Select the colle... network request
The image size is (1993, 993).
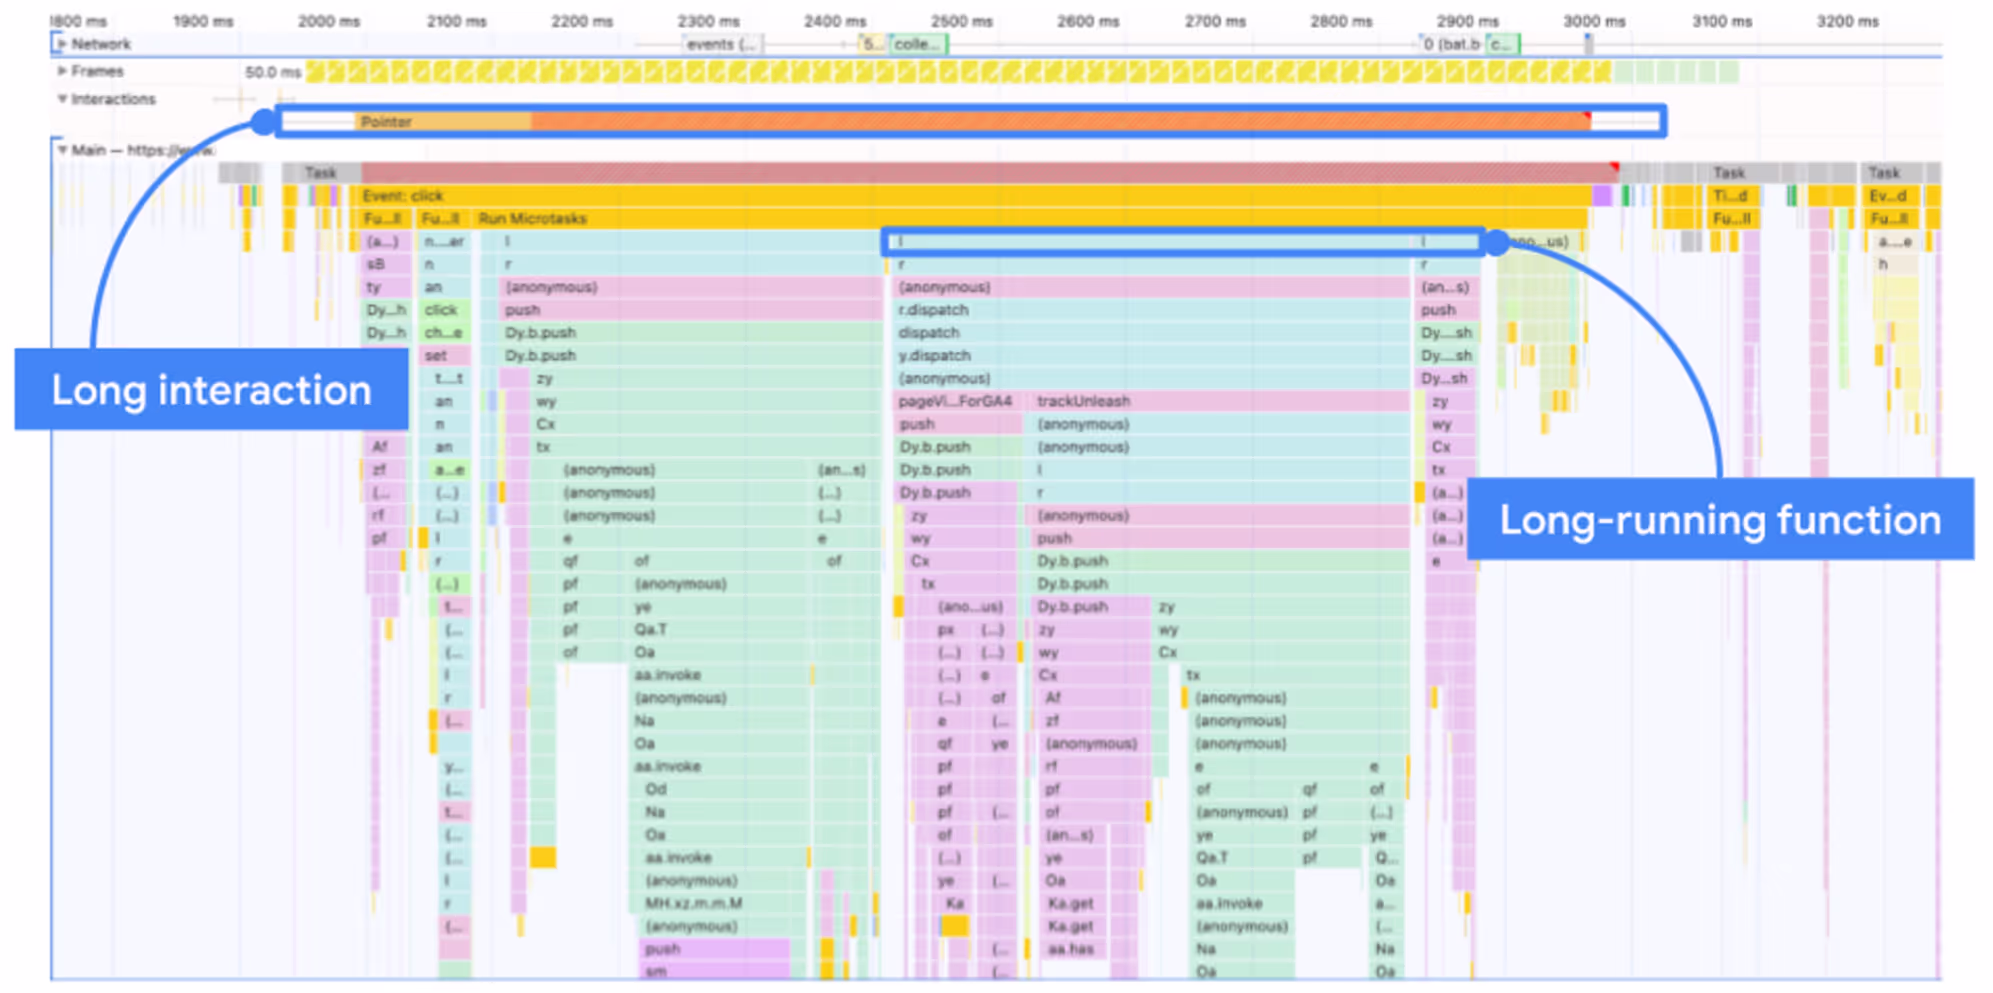tap(918, 44)
